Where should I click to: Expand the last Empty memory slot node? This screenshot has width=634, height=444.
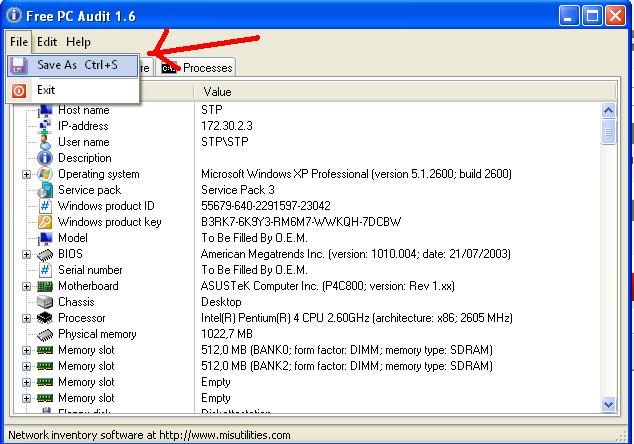(26, 398)
